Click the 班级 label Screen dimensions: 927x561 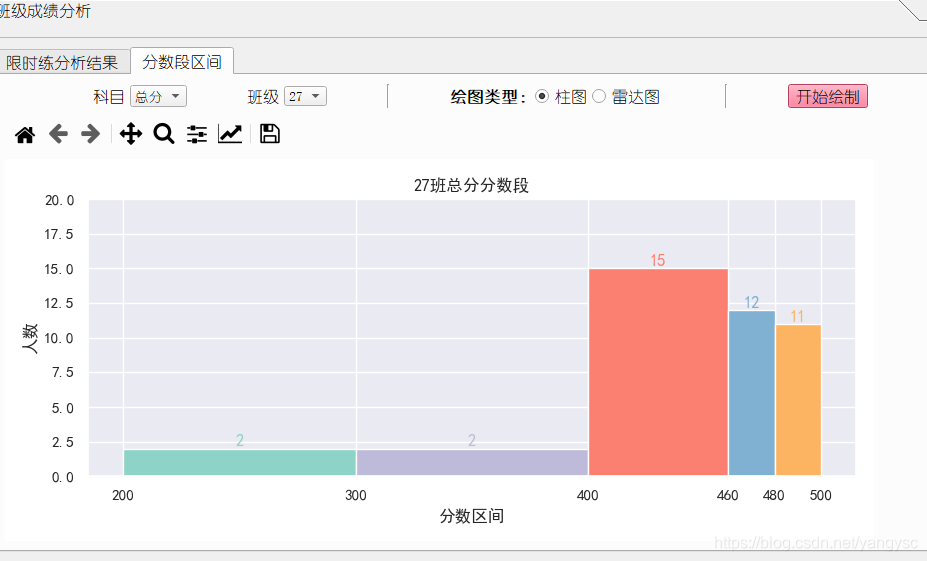tap(263, 97)
